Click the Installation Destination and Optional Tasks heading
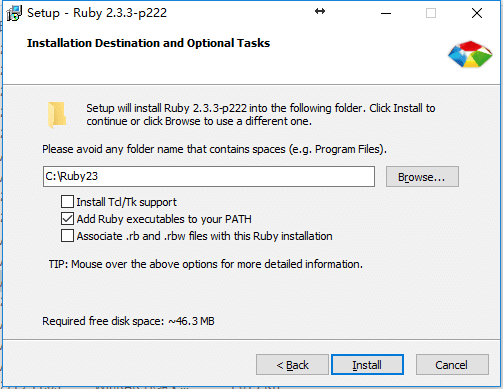Image resolution: width=503 pixels, height=389 pixels. pos(148,43)
